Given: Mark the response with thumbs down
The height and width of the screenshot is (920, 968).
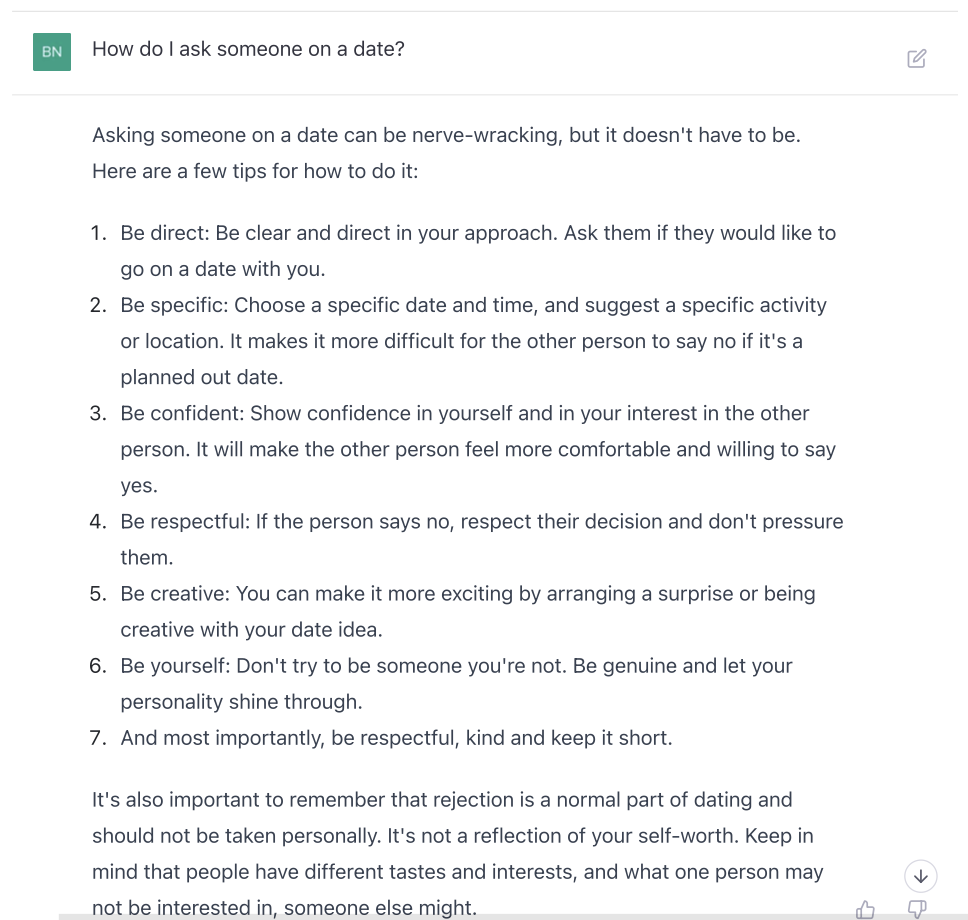Looking at the screenshot, I should click(x=917, y=910).
